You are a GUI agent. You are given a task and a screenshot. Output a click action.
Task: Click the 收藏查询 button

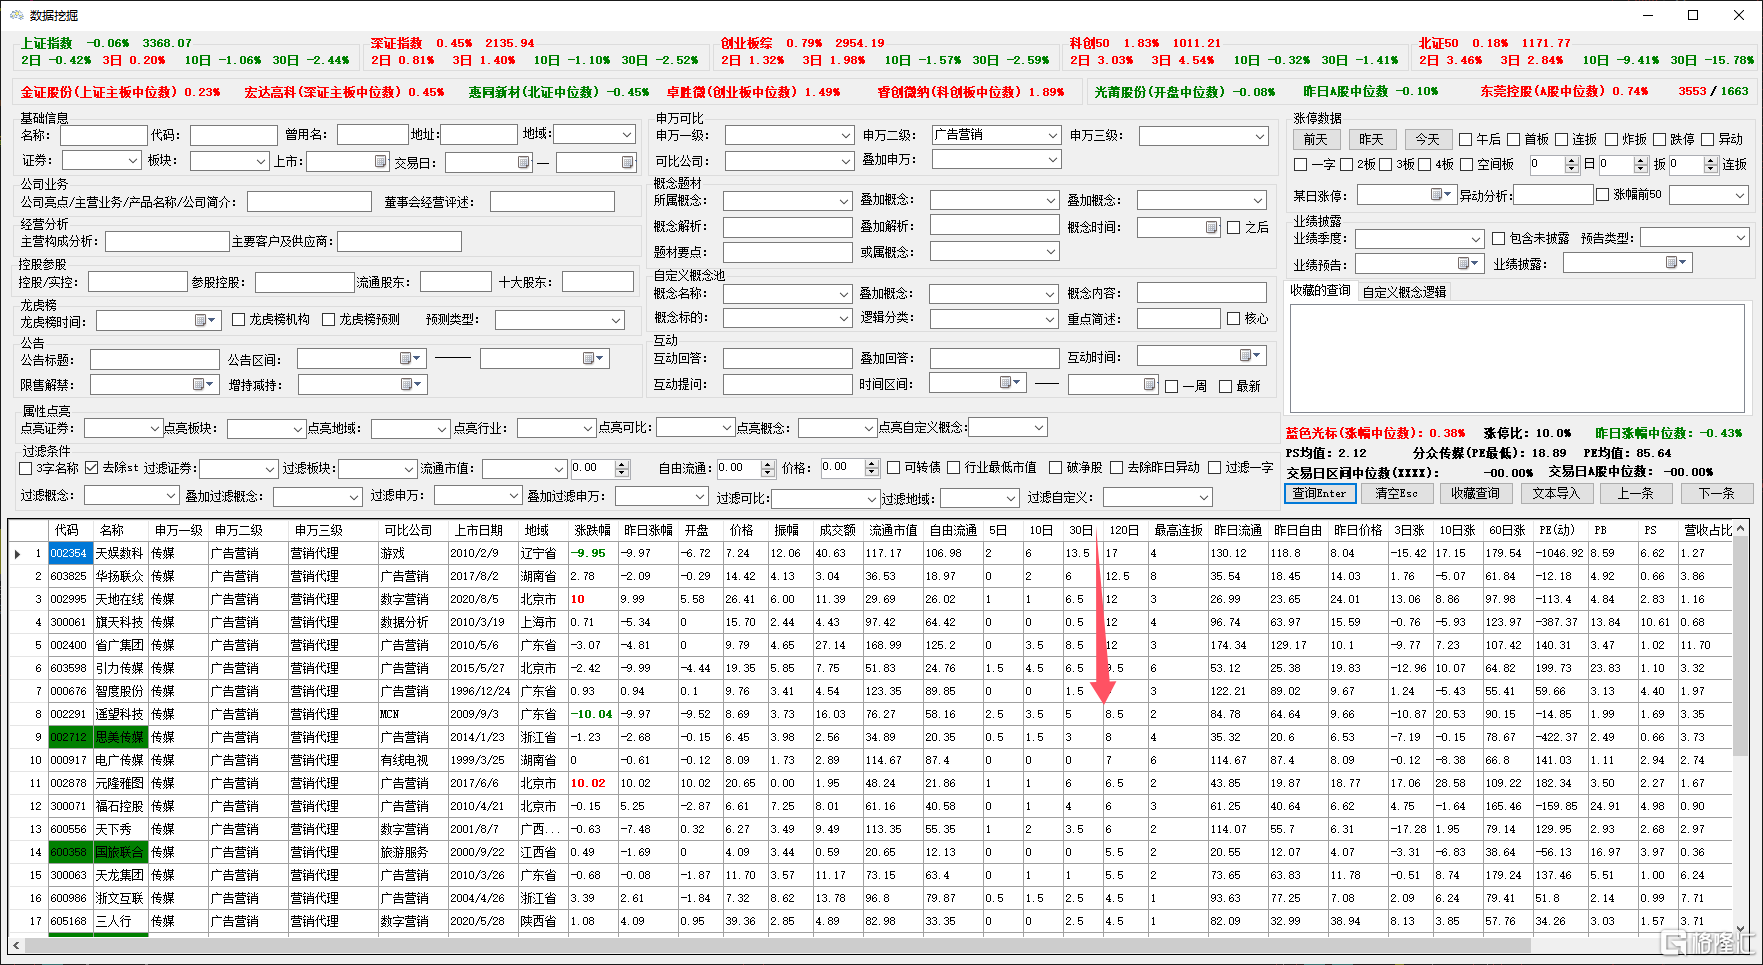click(x=1476, y=493)
